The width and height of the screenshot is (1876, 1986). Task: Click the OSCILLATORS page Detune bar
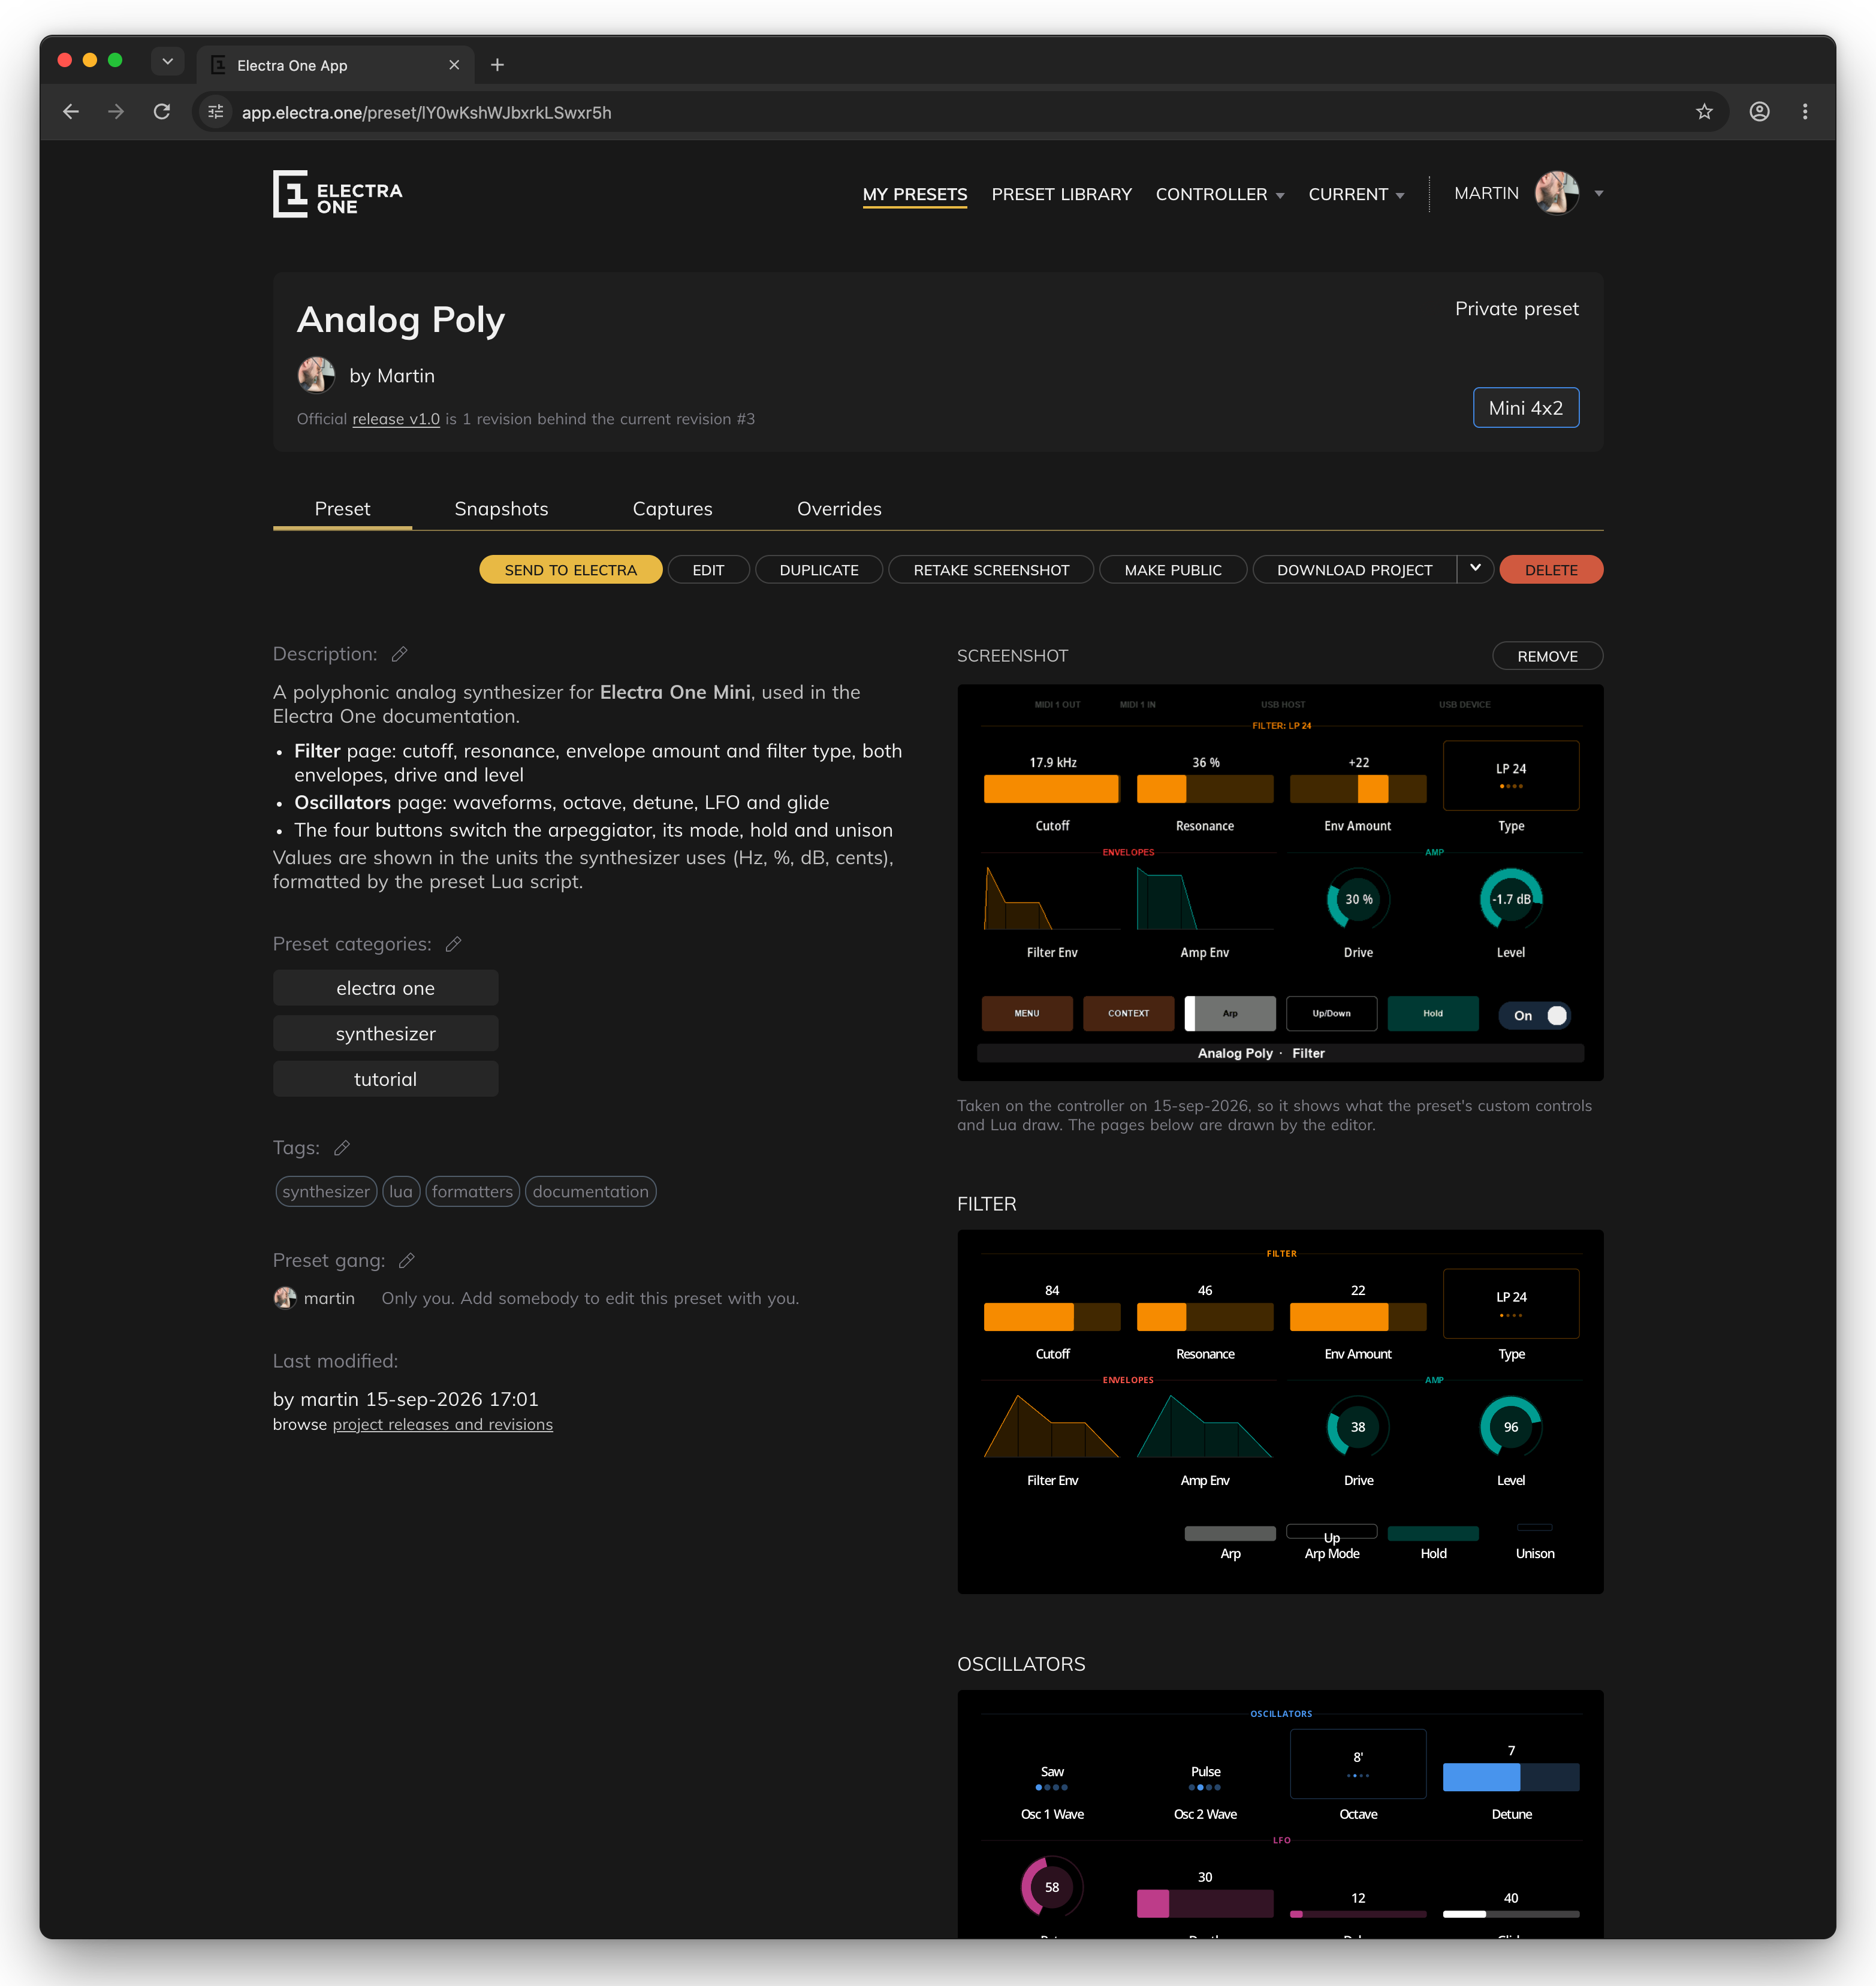click(x=1511, y=1777)
